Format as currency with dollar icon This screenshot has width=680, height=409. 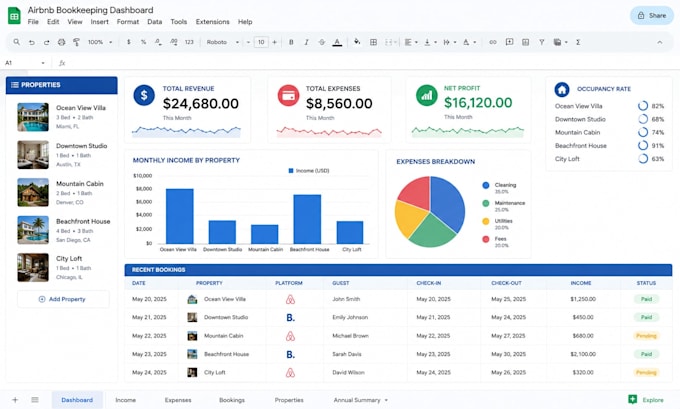point(128,42)
